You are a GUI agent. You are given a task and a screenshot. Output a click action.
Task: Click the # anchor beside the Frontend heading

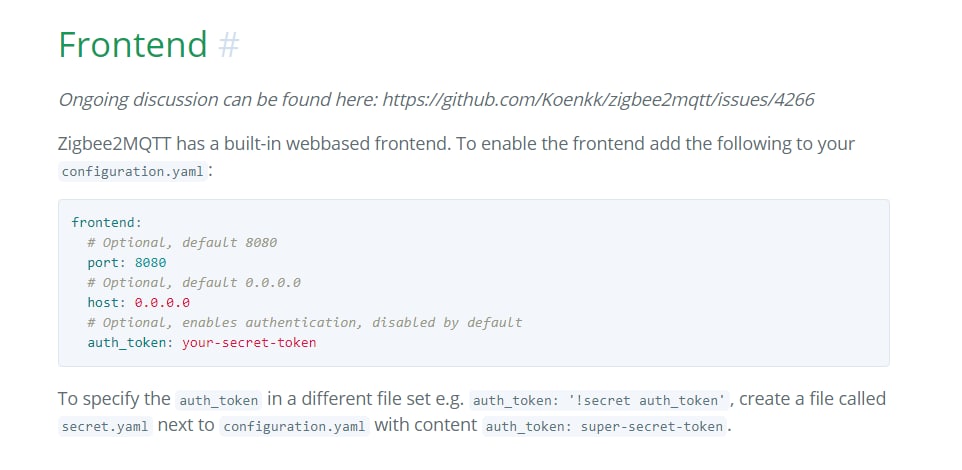pyautogui.click(x=229, y=45)
